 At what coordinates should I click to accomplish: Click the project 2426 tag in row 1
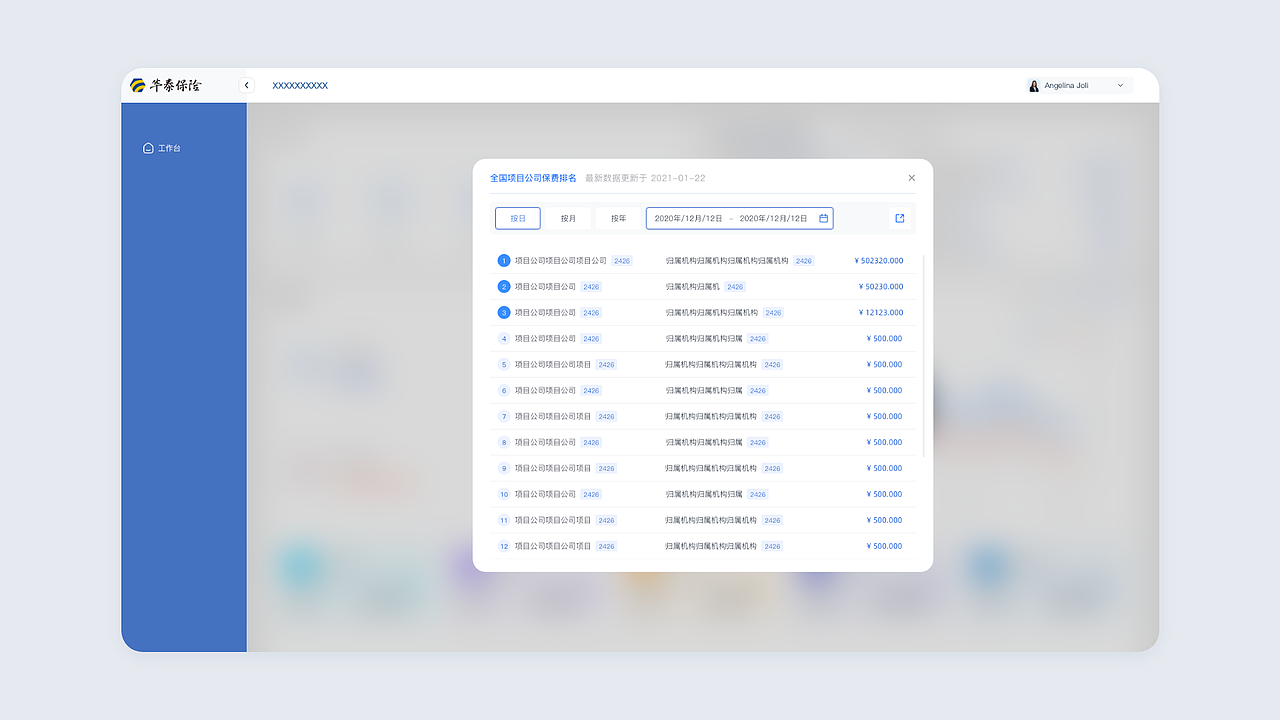(x=622, y=261)
